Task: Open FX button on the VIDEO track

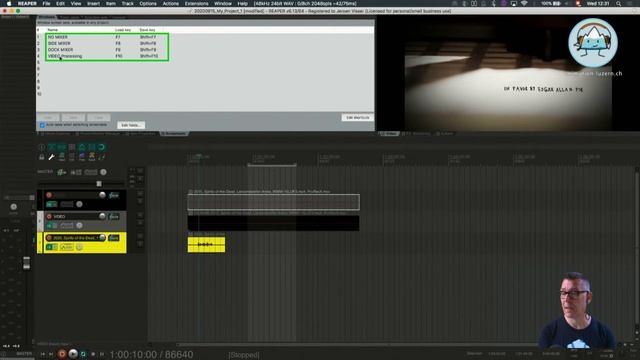Action: (x=114, y=216)
